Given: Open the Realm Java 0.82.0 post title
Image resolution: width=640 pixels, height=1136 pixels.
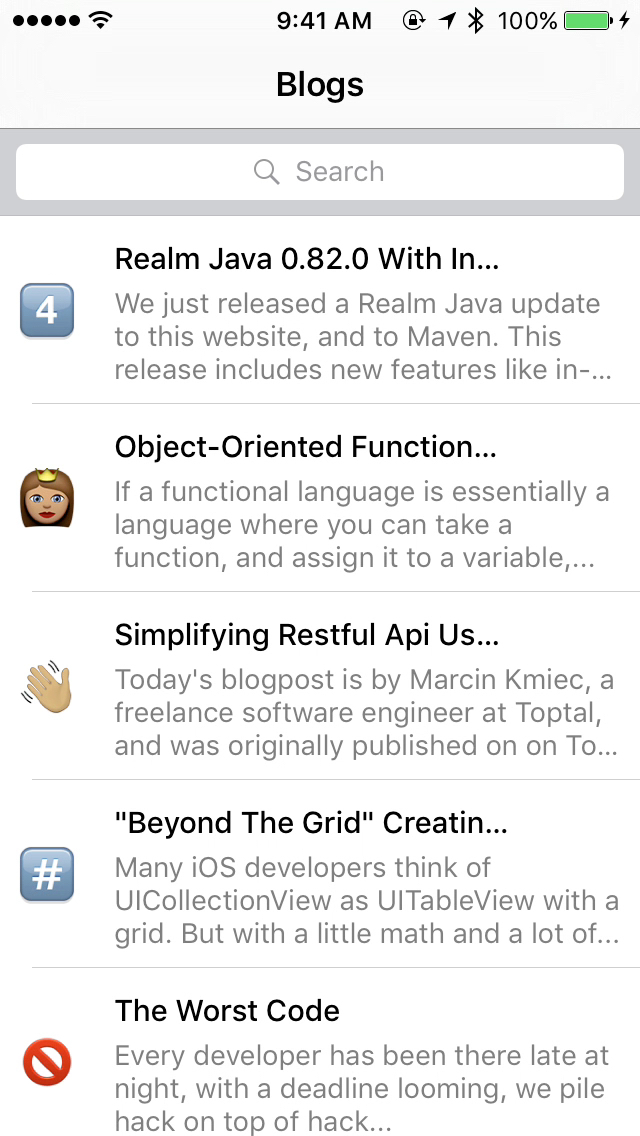Looking at the screenshot, I should point(307,259).
